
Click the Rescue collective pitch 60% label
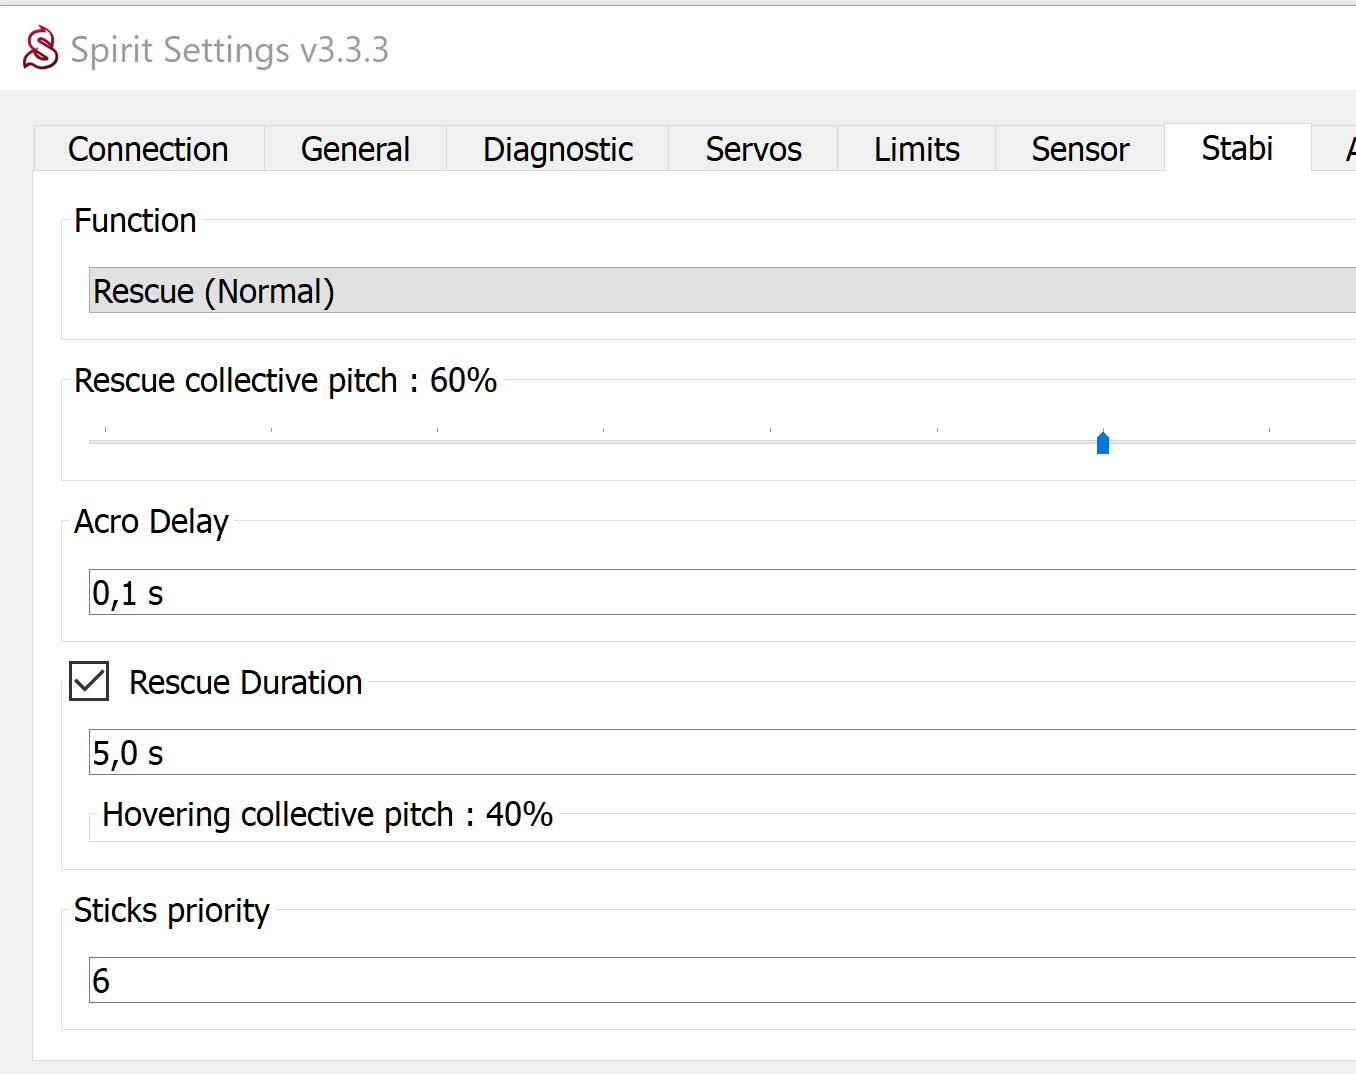point(285,381)
